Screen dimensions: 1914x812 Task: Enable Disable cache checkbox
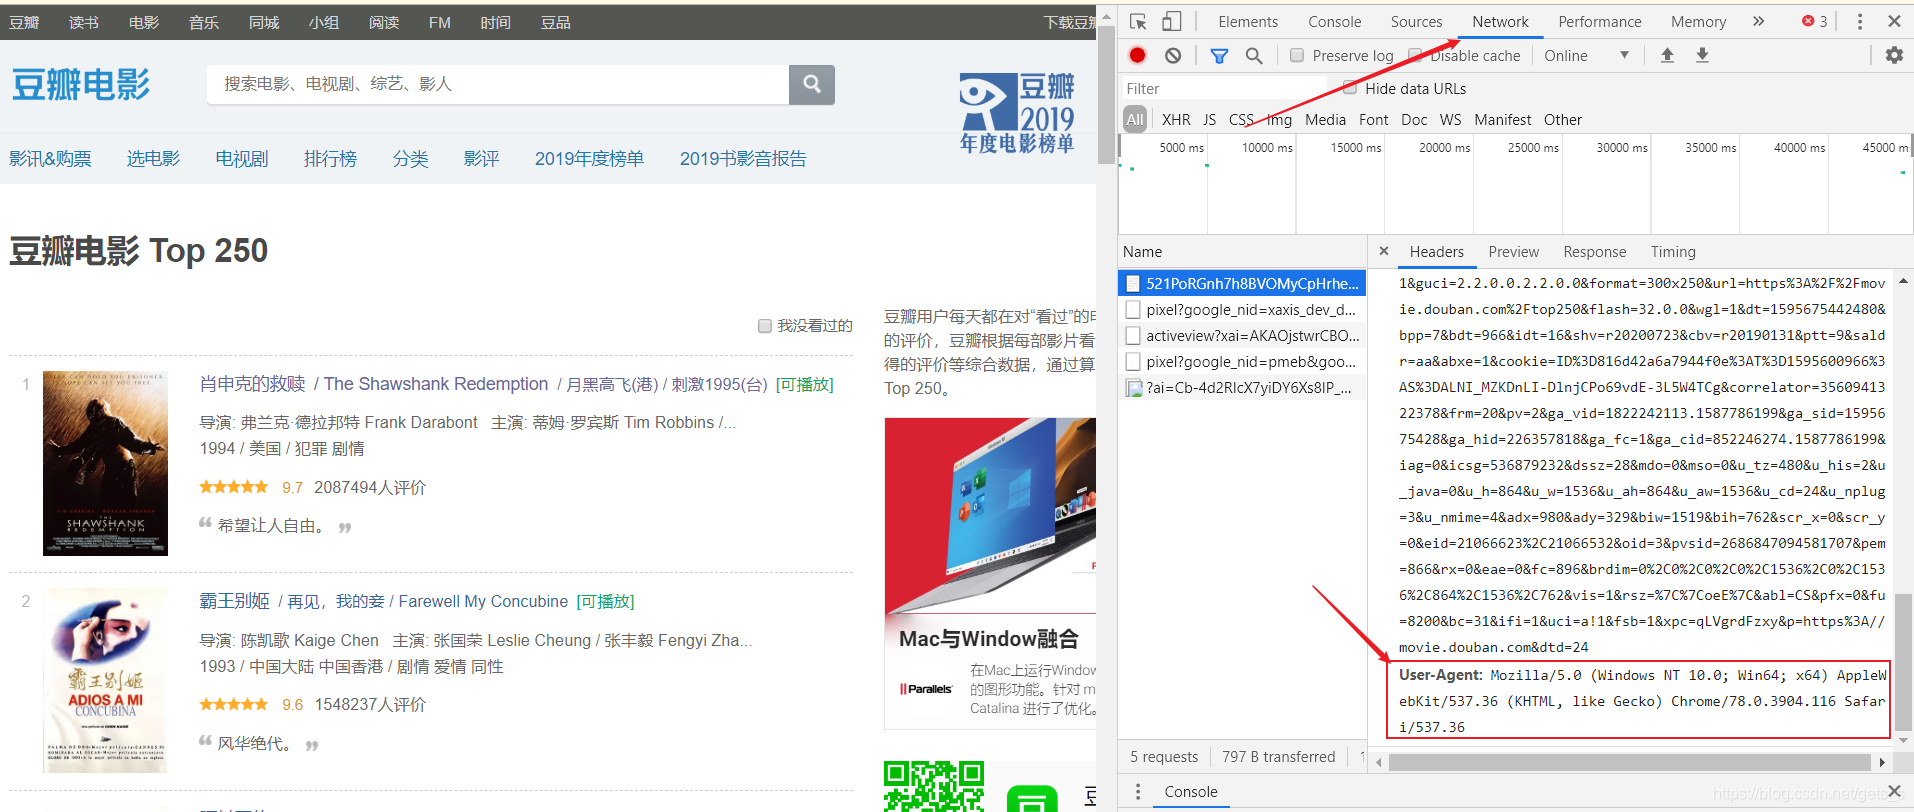1415,55
